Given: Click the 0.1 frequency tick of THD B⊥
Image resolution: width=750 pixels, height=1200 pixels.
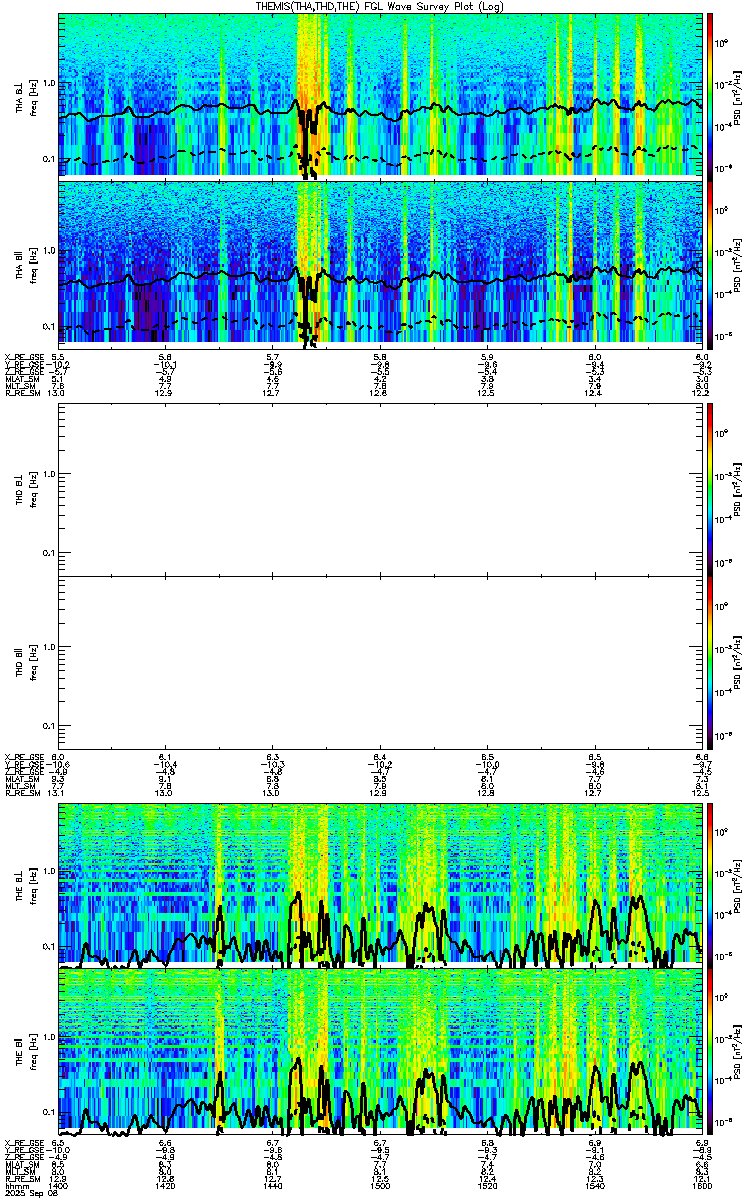Looking at the screenshot, I should (48, 552).
